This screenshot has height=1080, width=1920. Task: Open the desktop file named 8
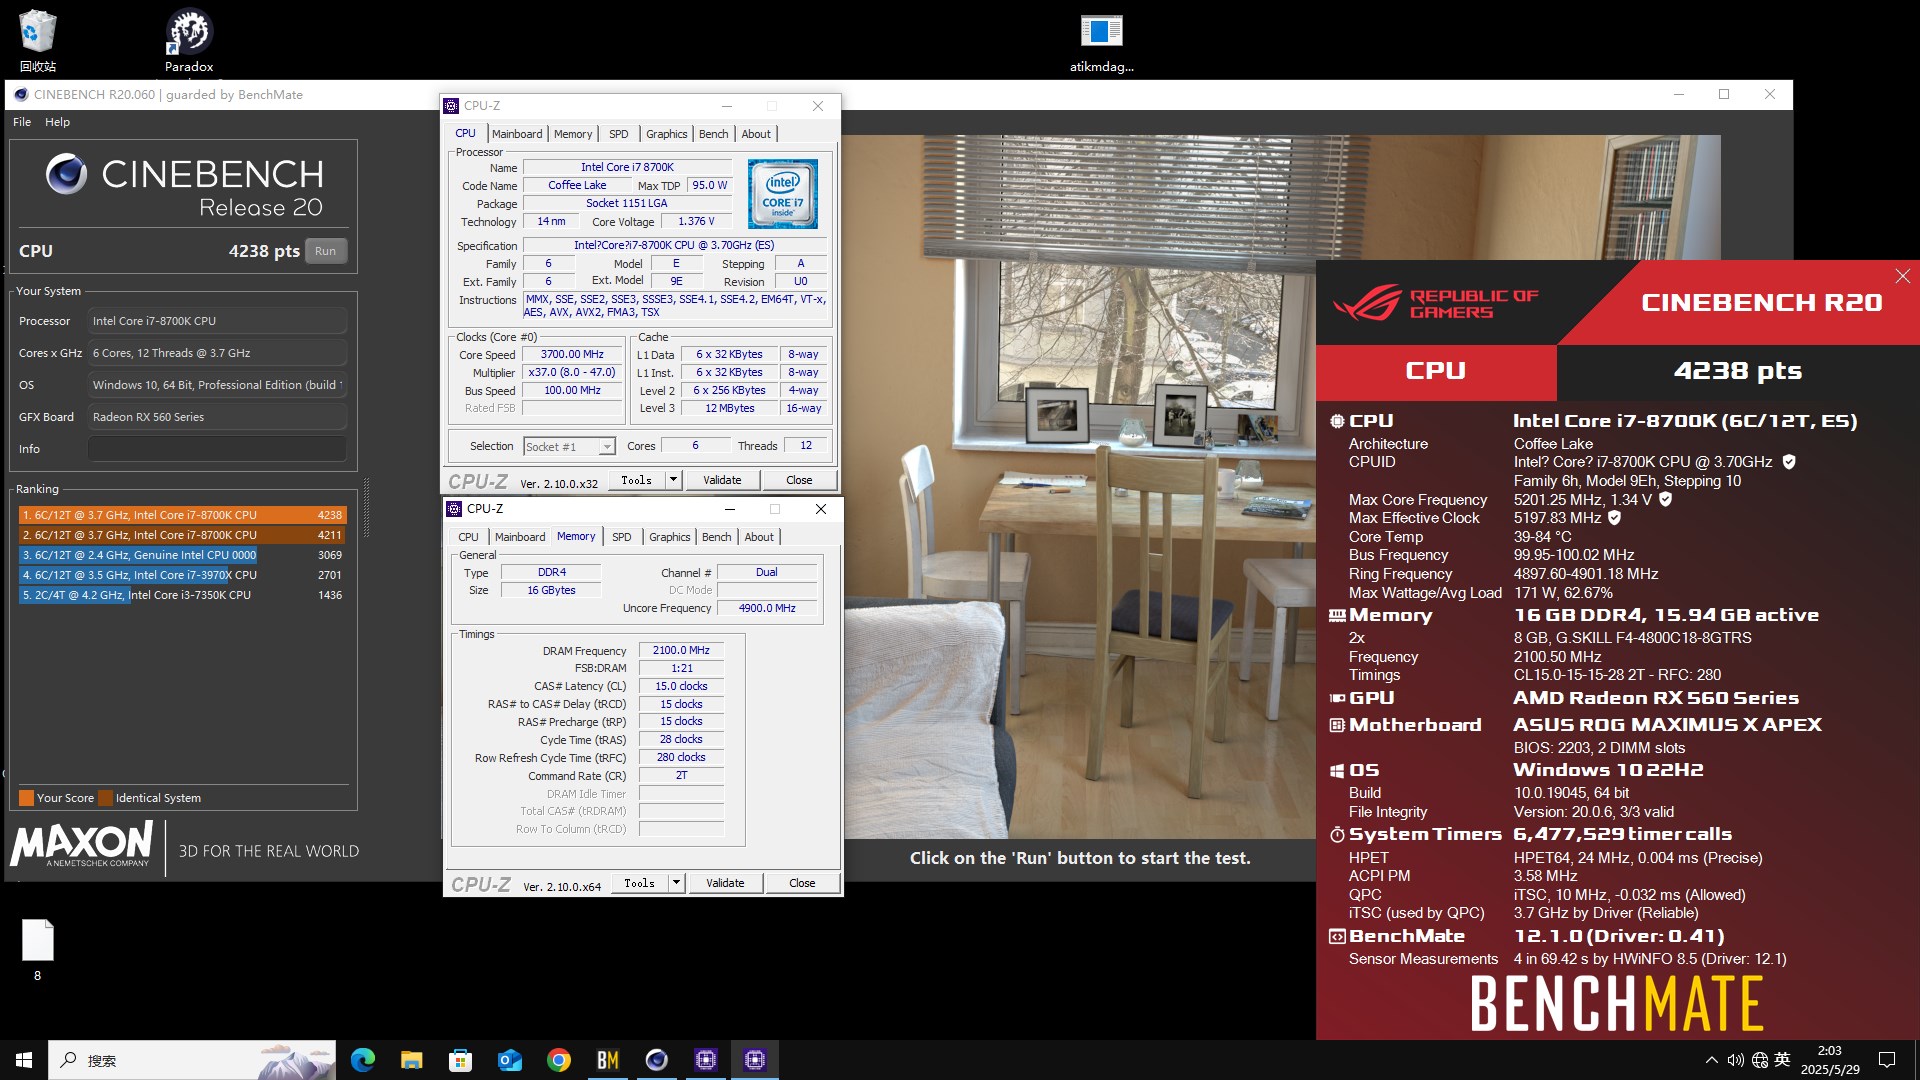(x=38, y=949)
